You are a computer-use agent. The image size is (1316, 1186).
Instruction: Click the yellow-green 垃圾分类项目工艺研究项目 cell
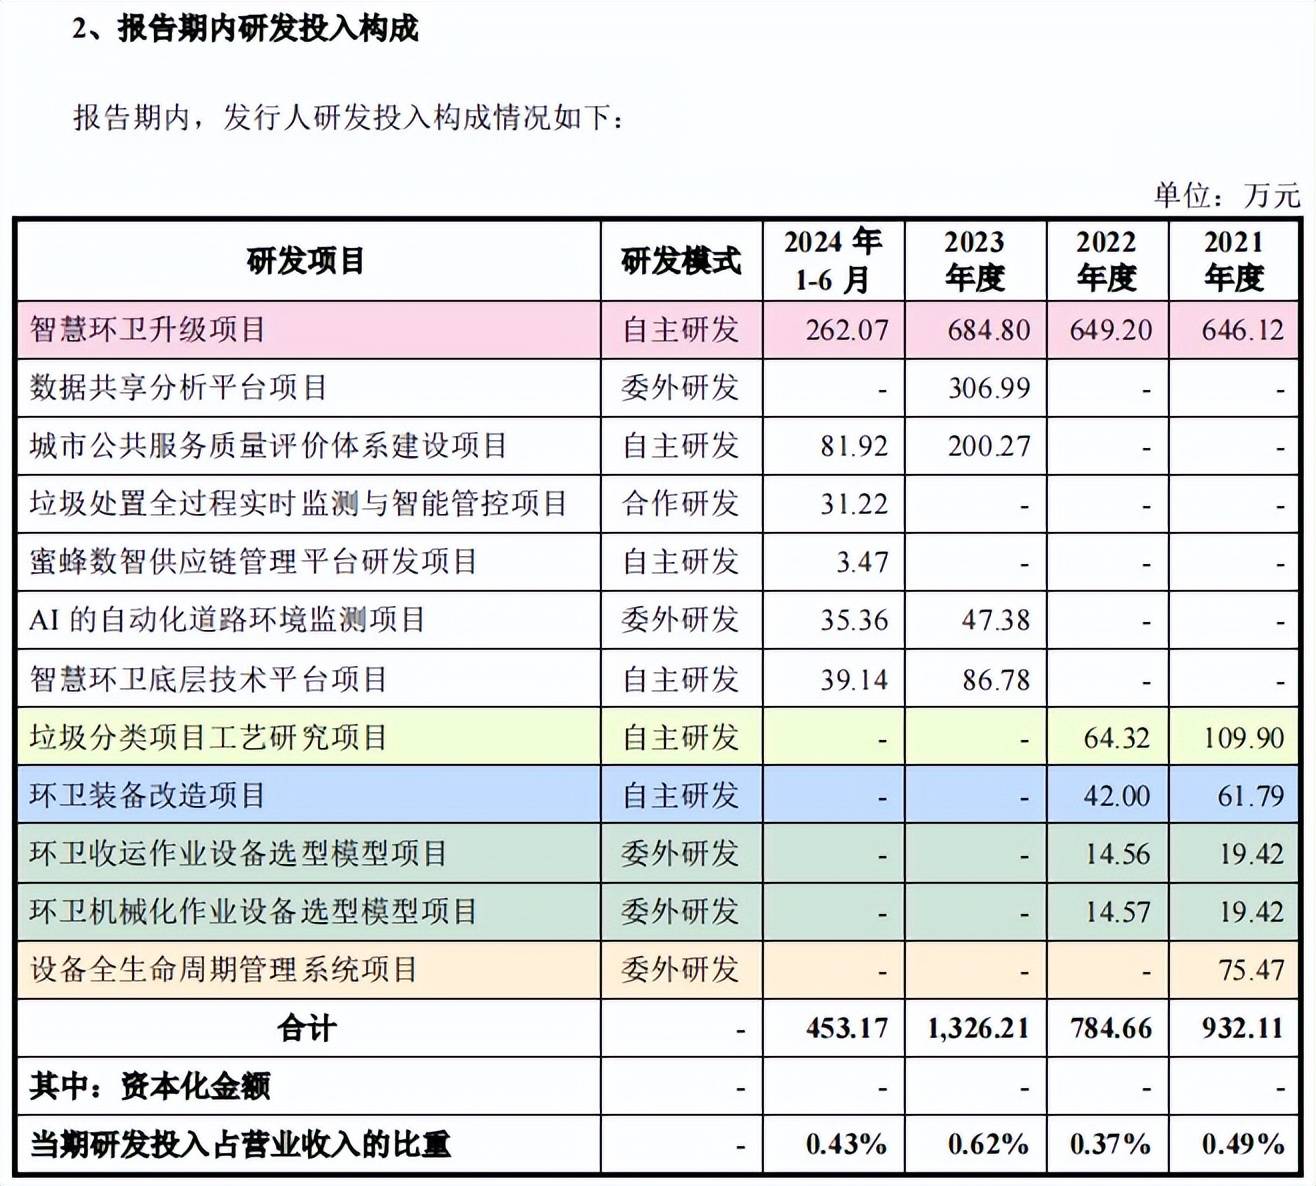click(x=208, y=738)
